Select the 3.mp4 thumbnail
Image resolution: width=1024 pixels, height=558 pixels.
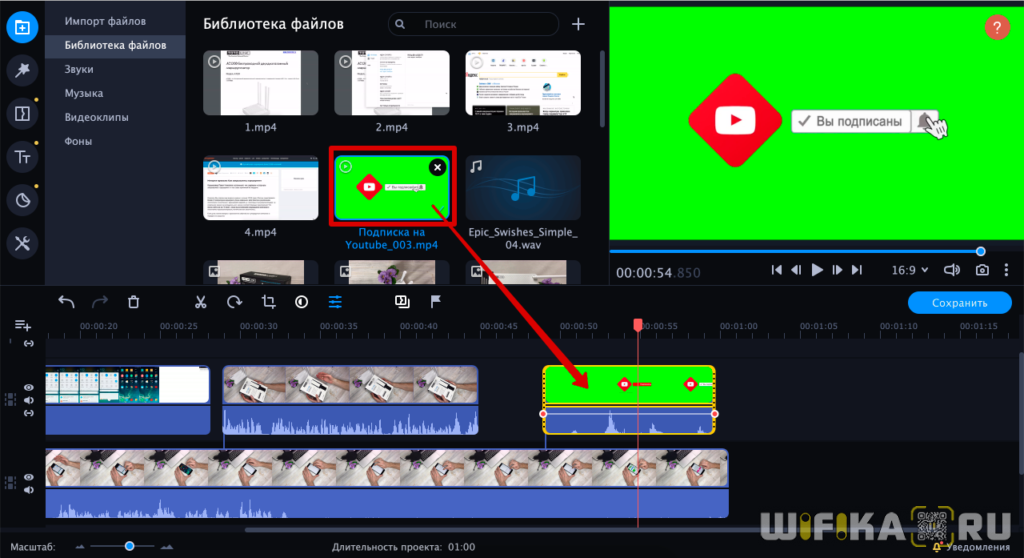[x=523, y=83]
